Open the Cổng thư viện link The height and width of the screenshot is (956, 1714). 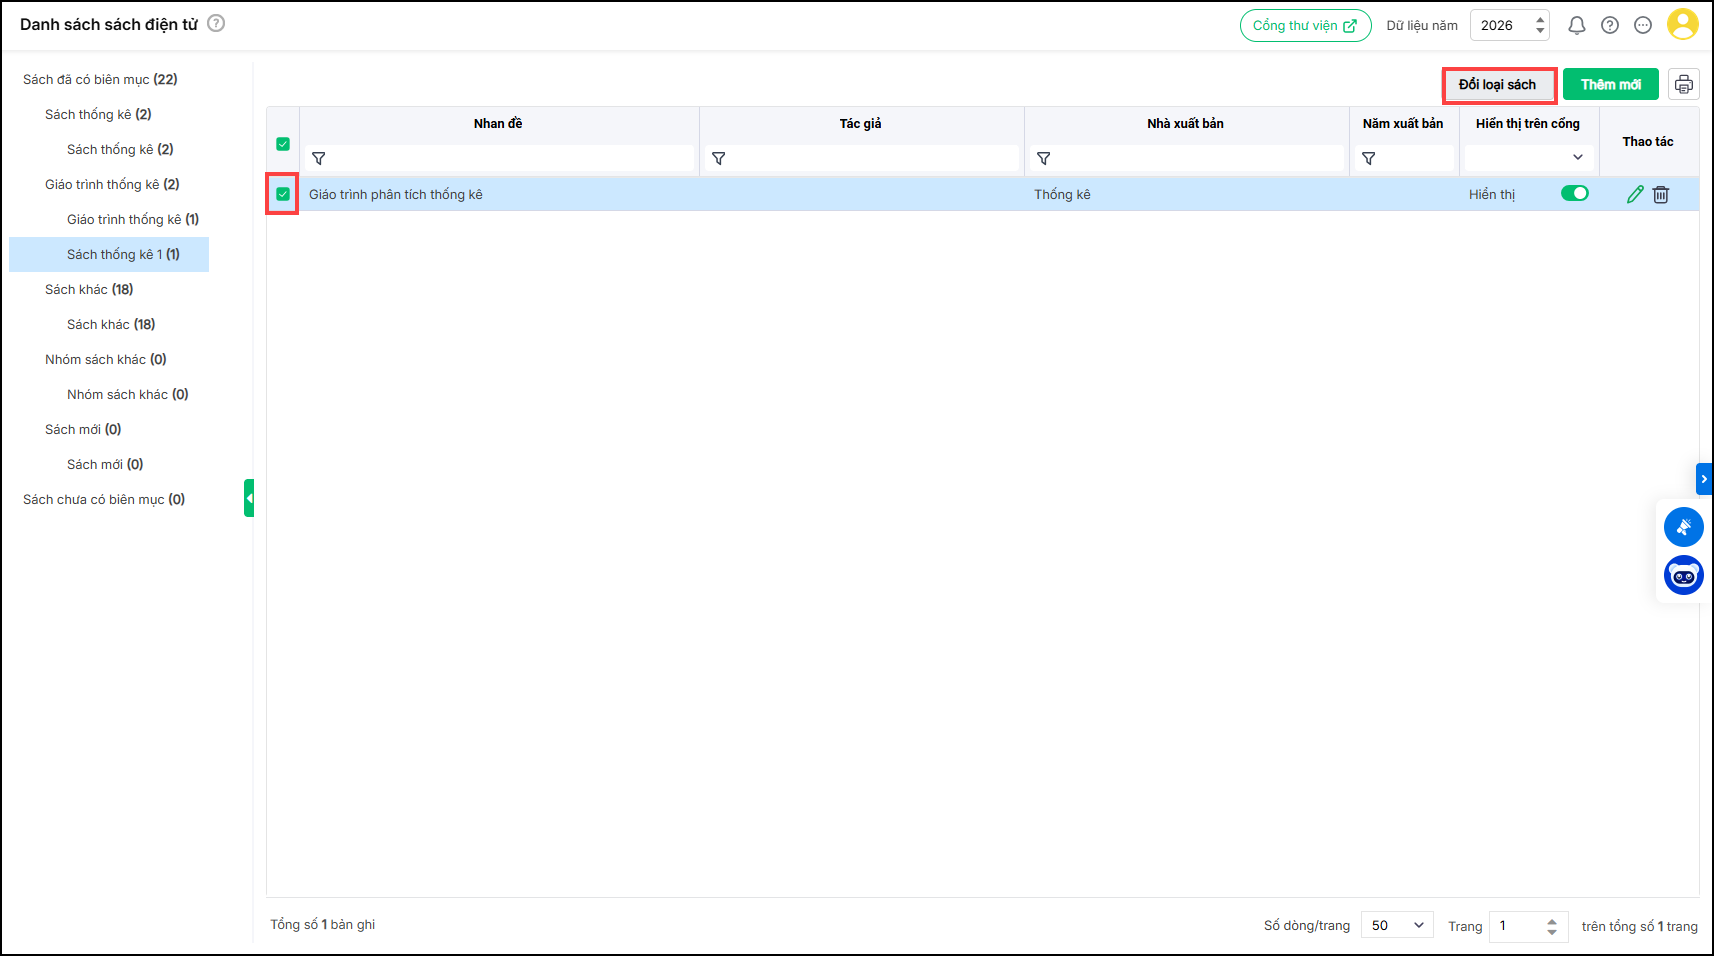(1305, 26)
